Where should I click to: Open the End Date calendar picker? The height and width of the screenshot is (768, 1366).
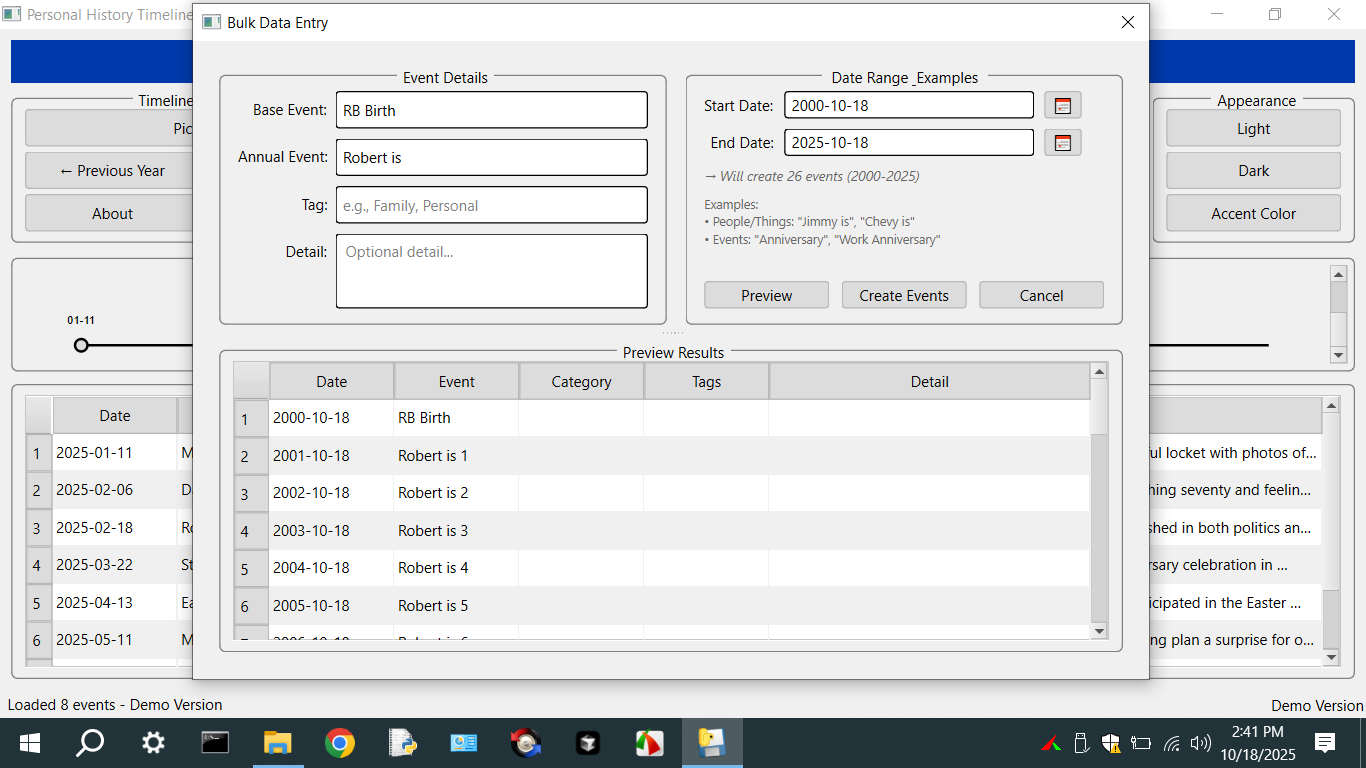click(x=1062, y=143)
